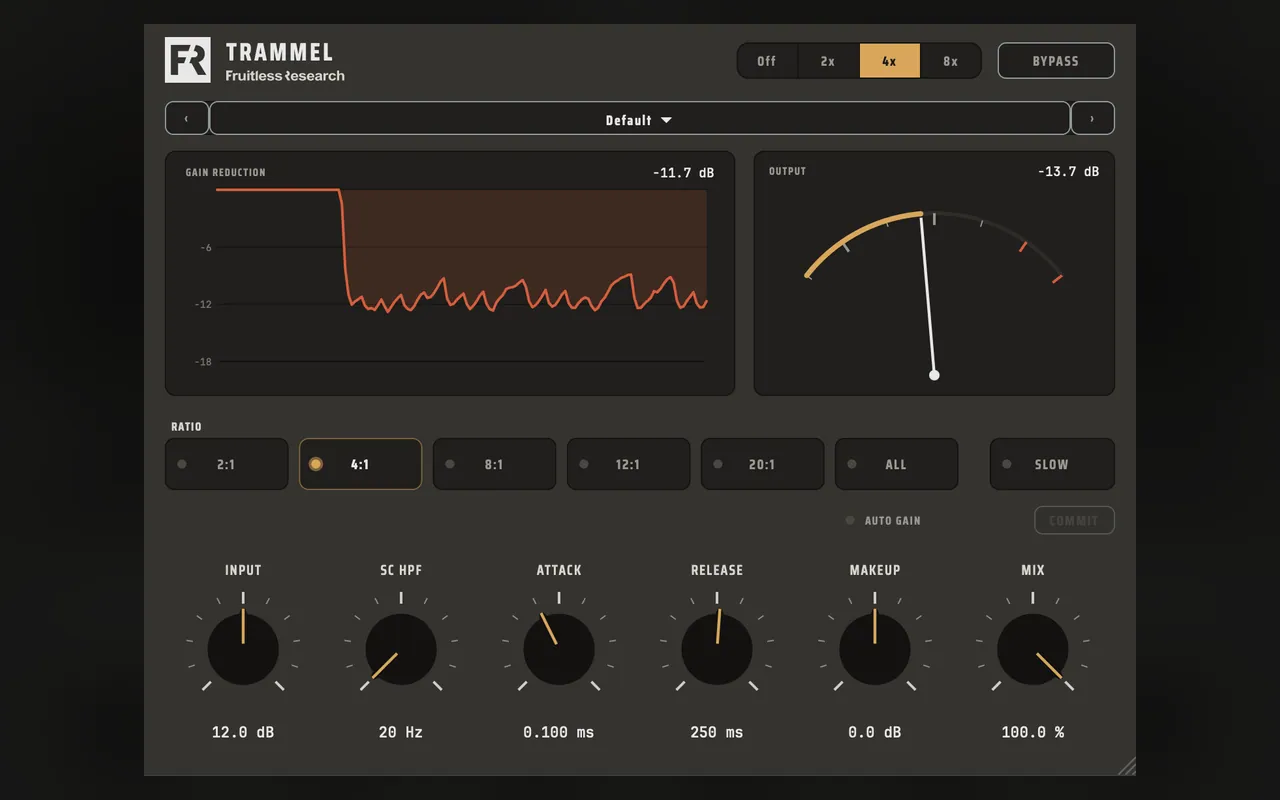Click the 0.0 dB makeup value
The width and height of the screenshot is (1280, 800).
(875, 732)
